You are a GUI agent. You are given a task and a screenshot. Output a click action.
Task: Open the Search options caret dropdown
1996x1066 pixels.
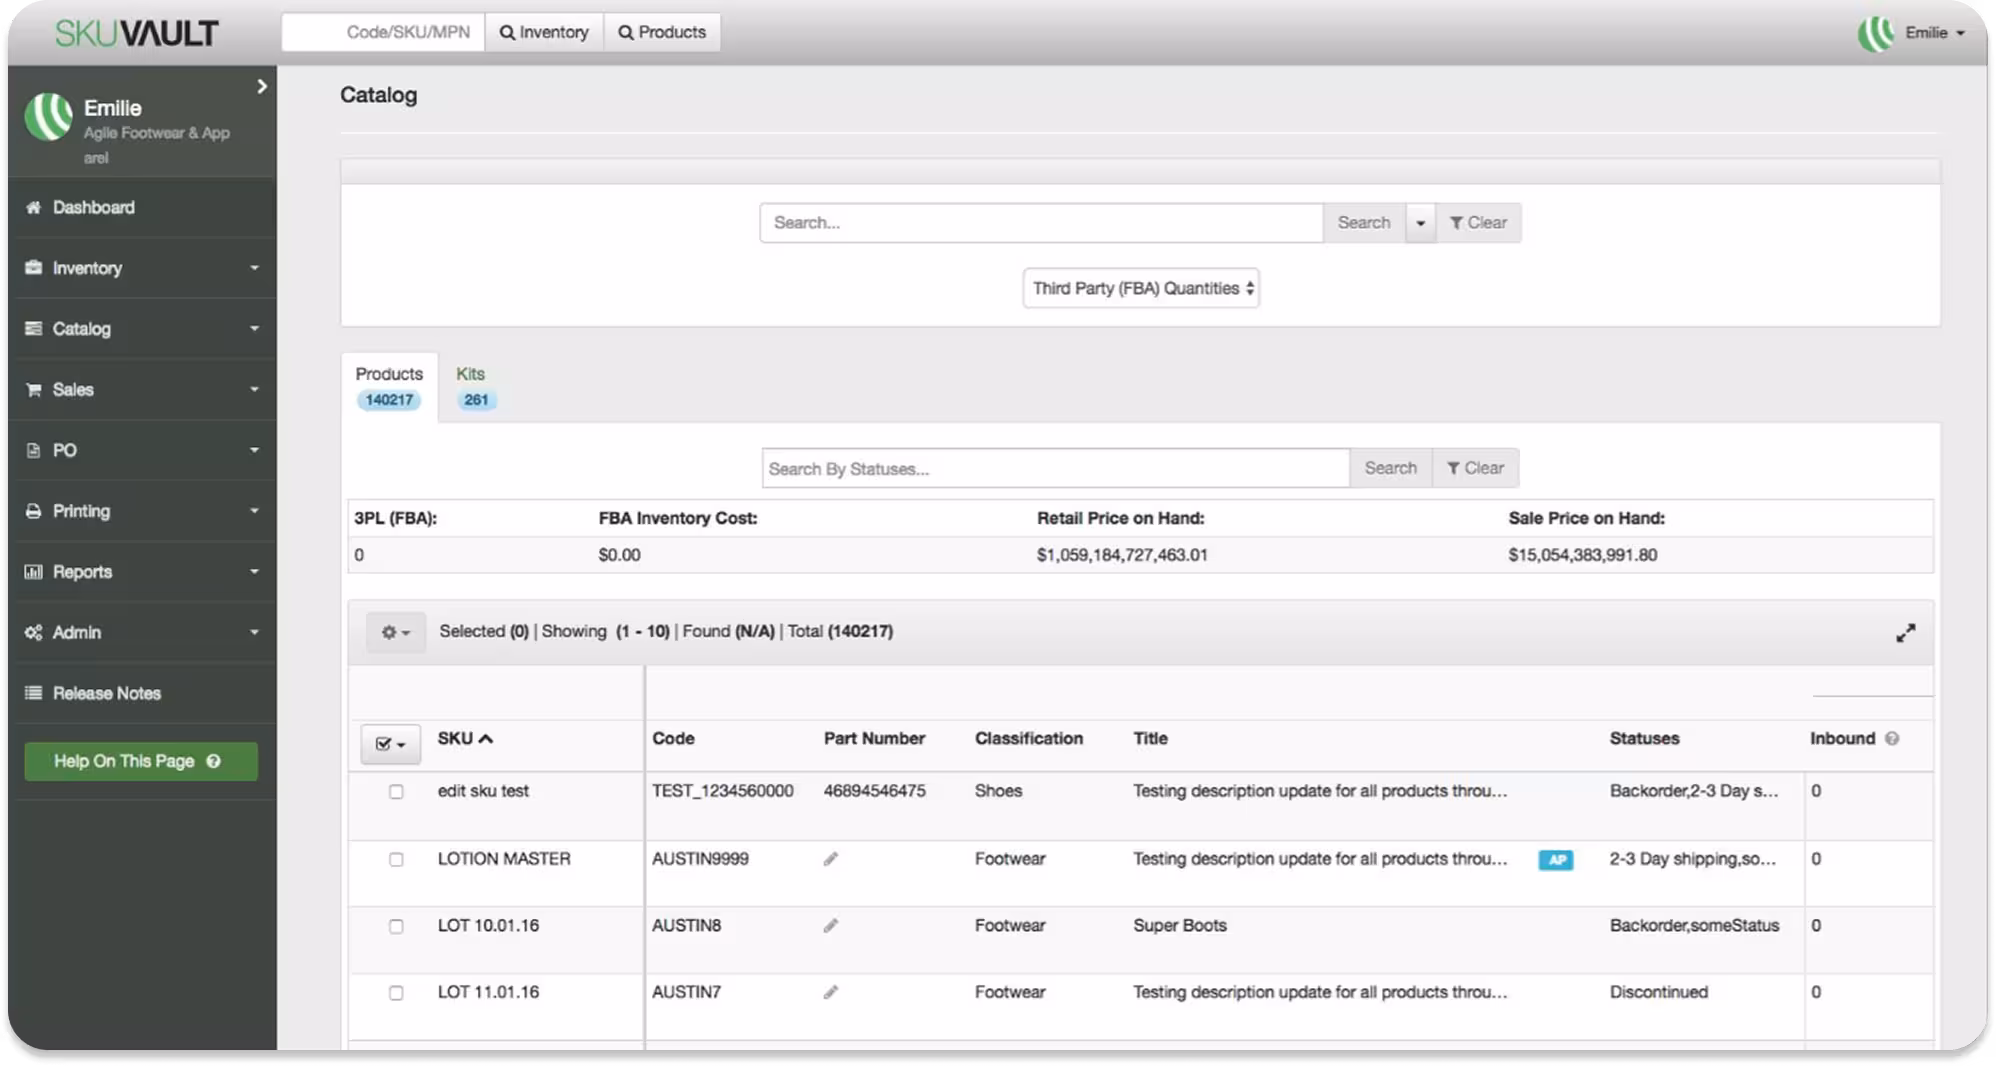pyautogui.click(x=1420, y=223)
